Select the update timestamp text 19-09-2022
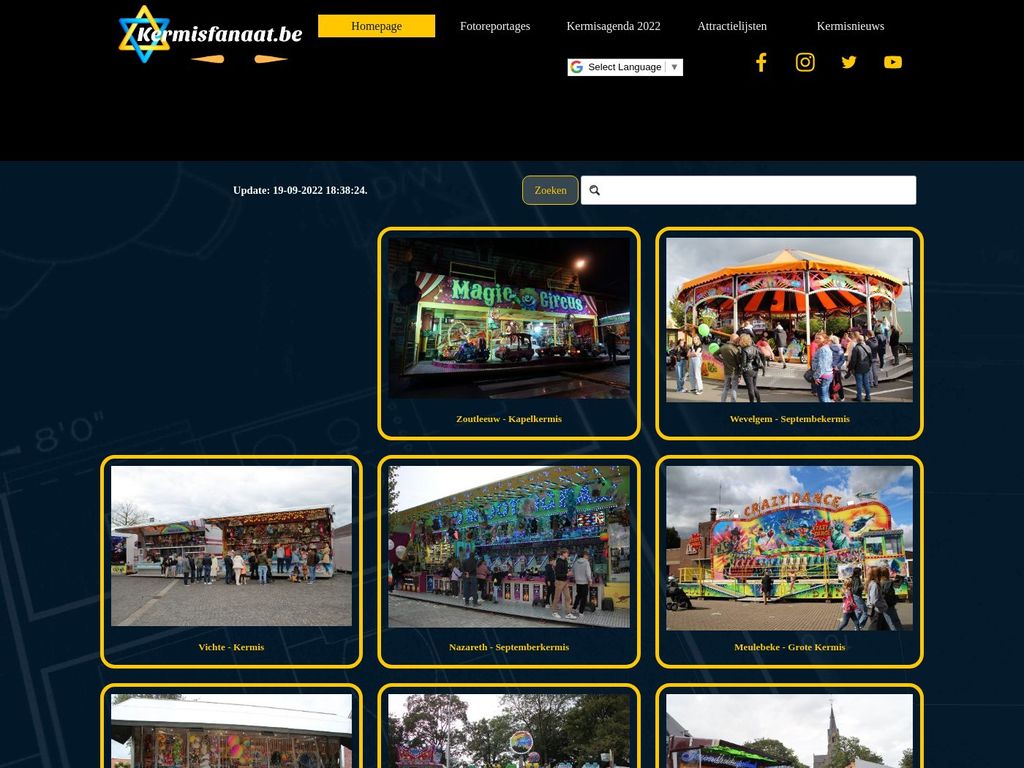 [298, 190]
